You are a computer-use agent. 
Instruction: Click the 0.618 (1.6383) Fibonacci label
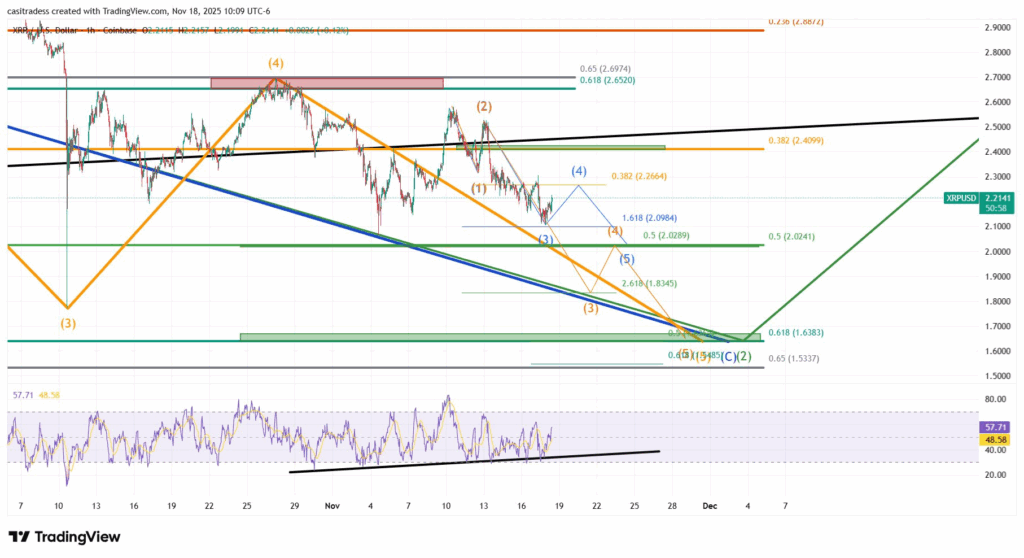click(x=799, y=332)
